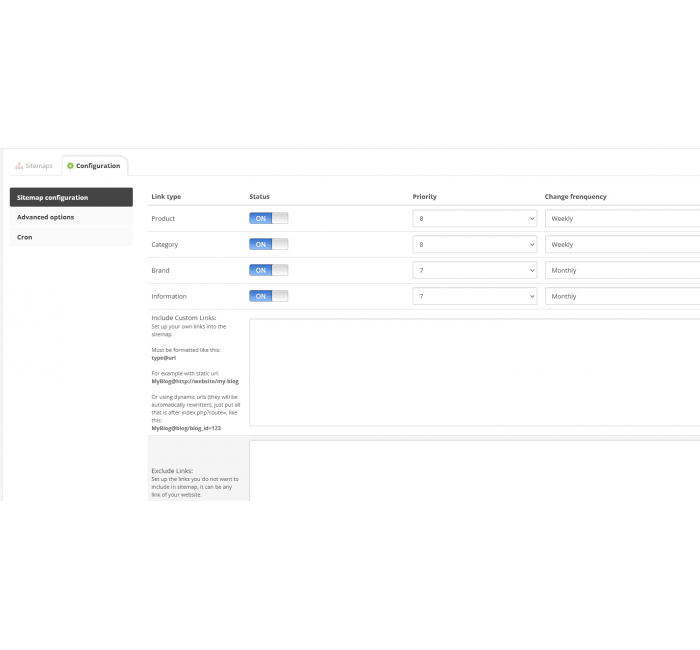Click the Include Custom Links text area
The width and height of the screenshot is (700, 650).
click(x=475, y=372)
